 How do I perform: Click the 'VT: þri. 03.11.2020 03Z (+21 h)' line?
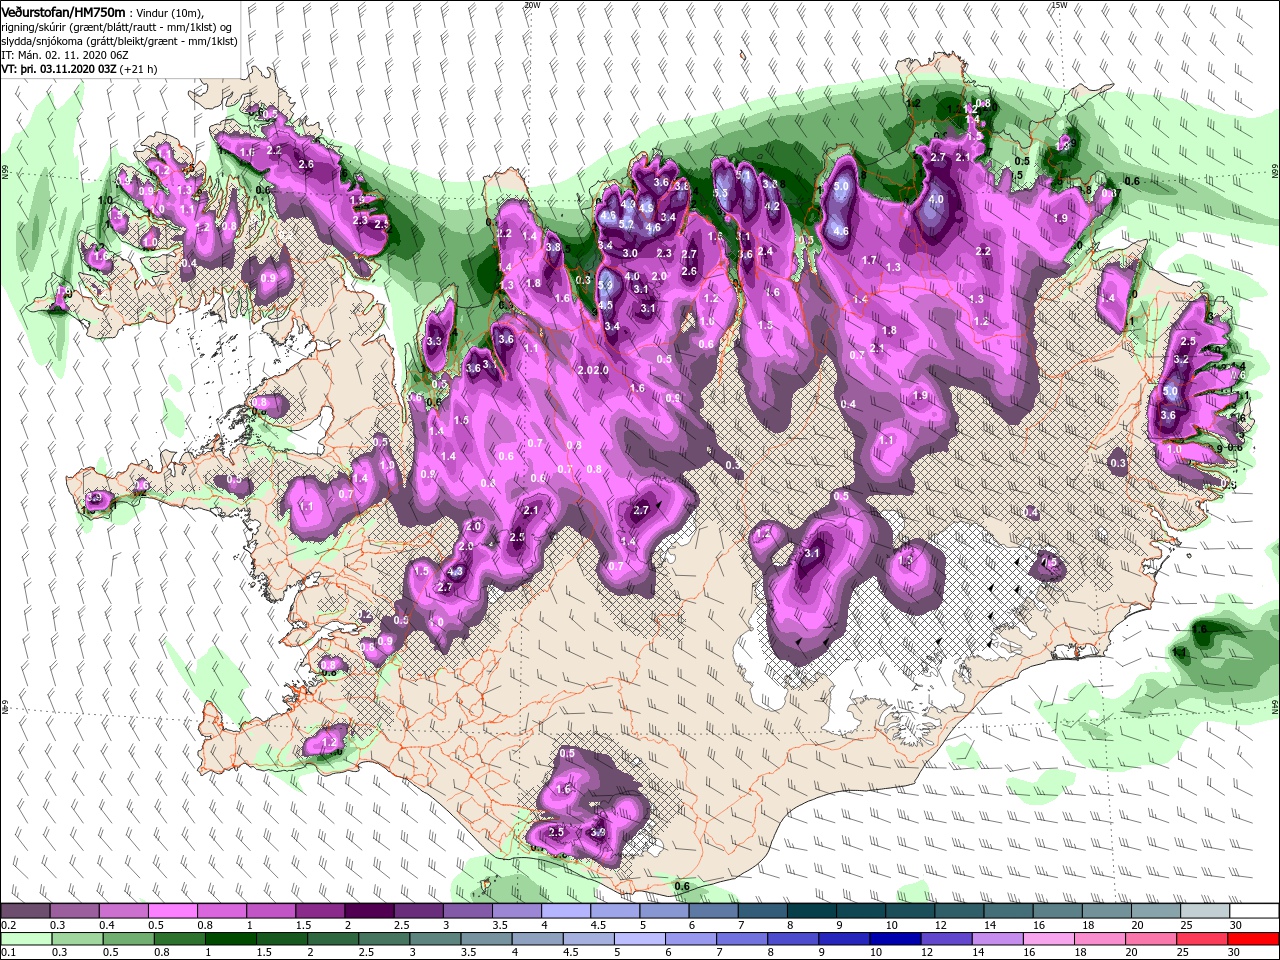tap(79, 69)
